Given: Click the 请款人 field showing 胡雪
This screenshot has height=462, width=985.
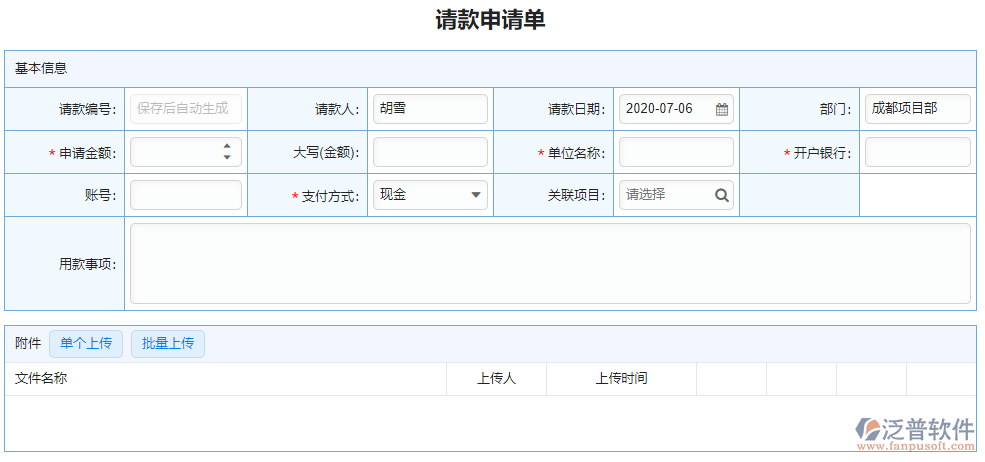Looking at the screenshot, I should [x=430, y=109].
